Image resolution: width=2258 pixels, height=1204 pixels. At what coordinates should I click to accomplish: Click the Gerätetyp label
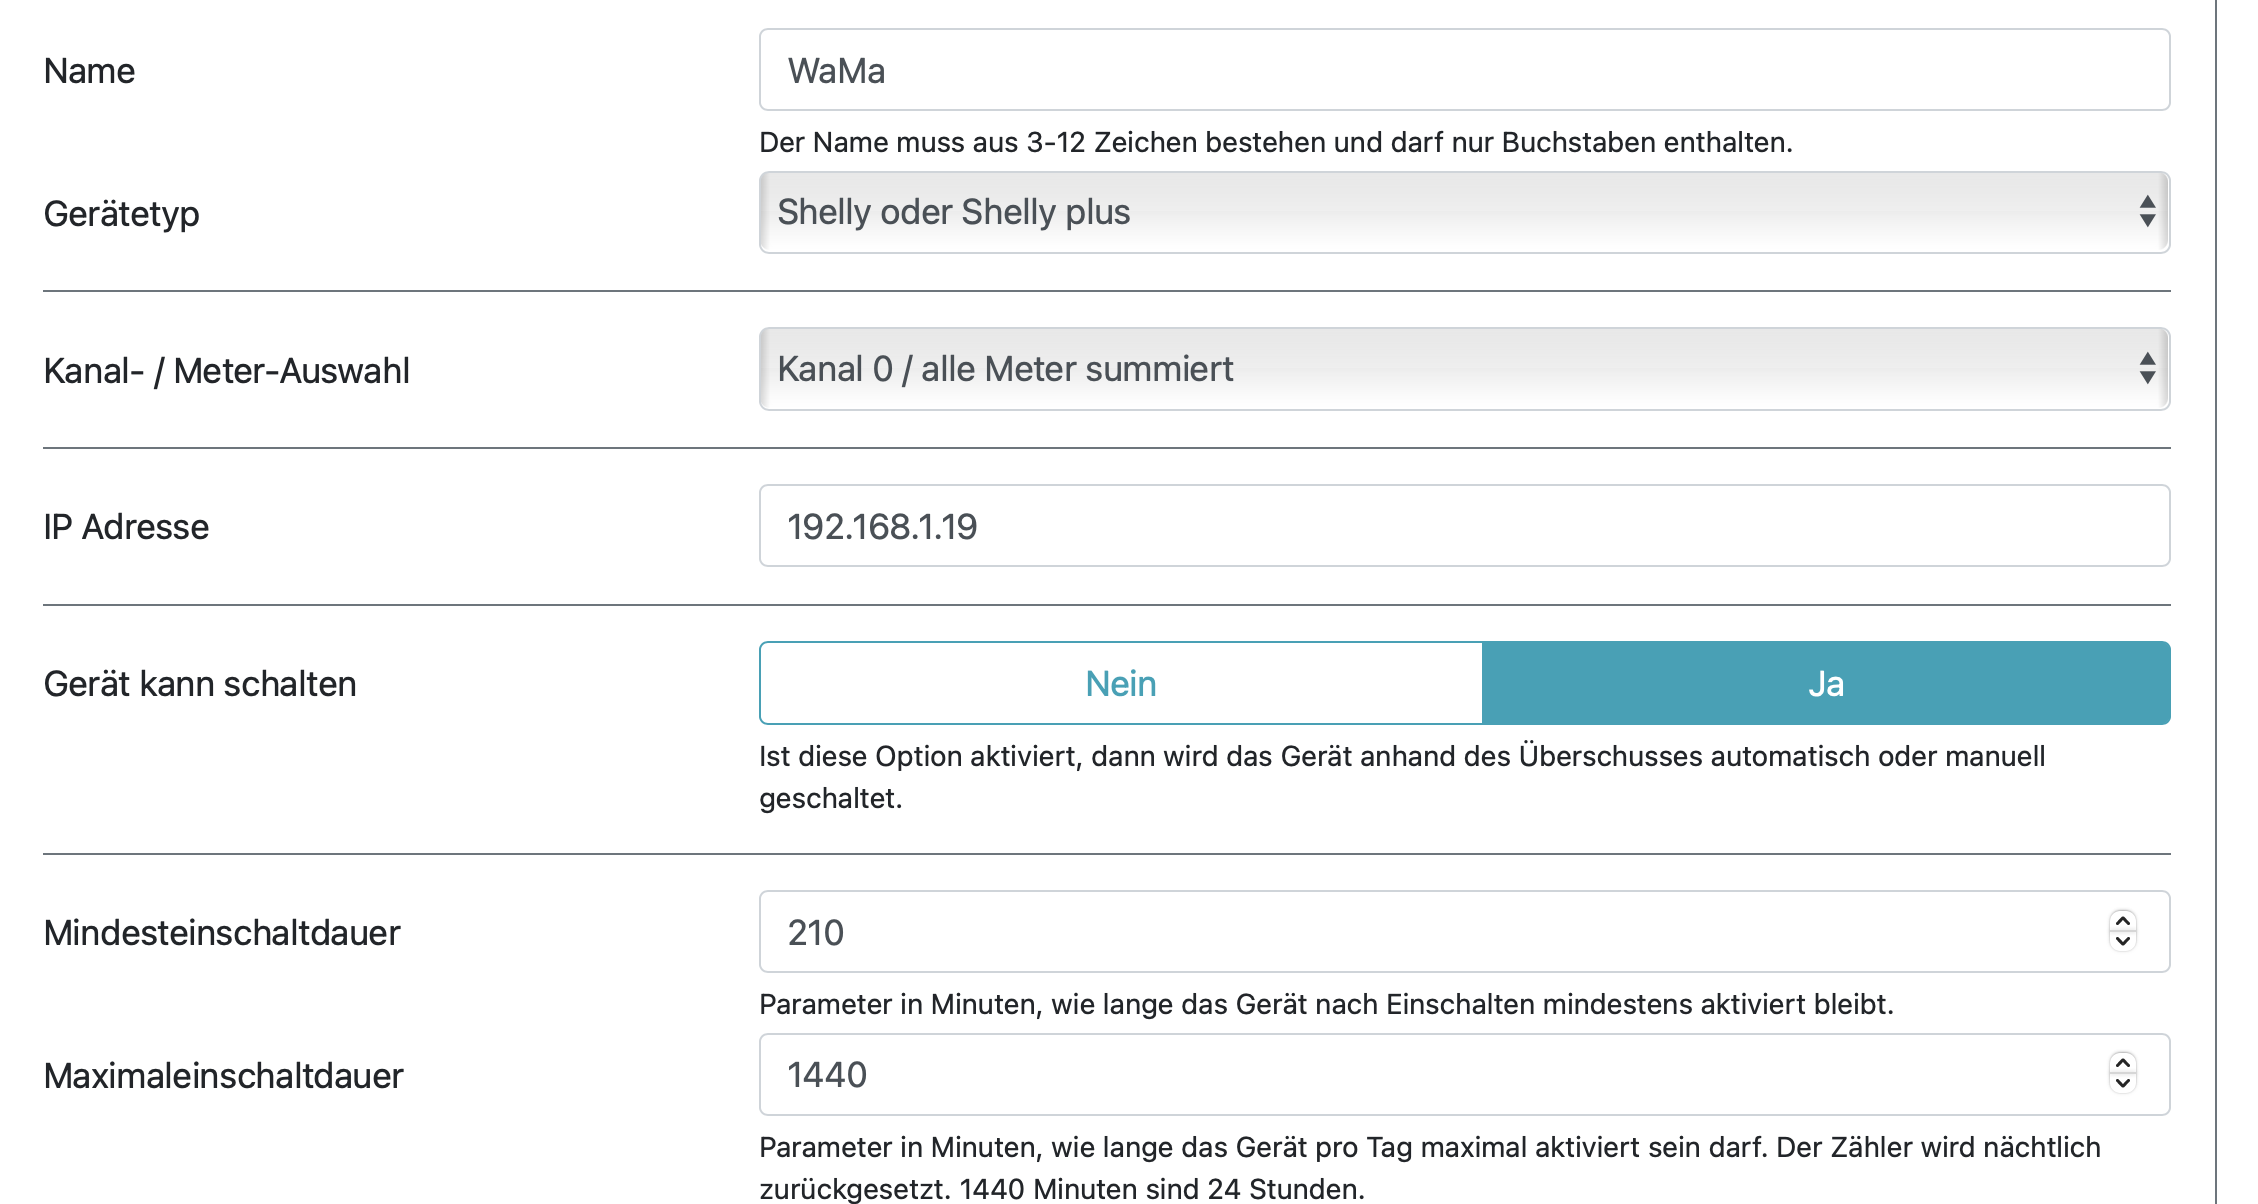tap(121, 214)
